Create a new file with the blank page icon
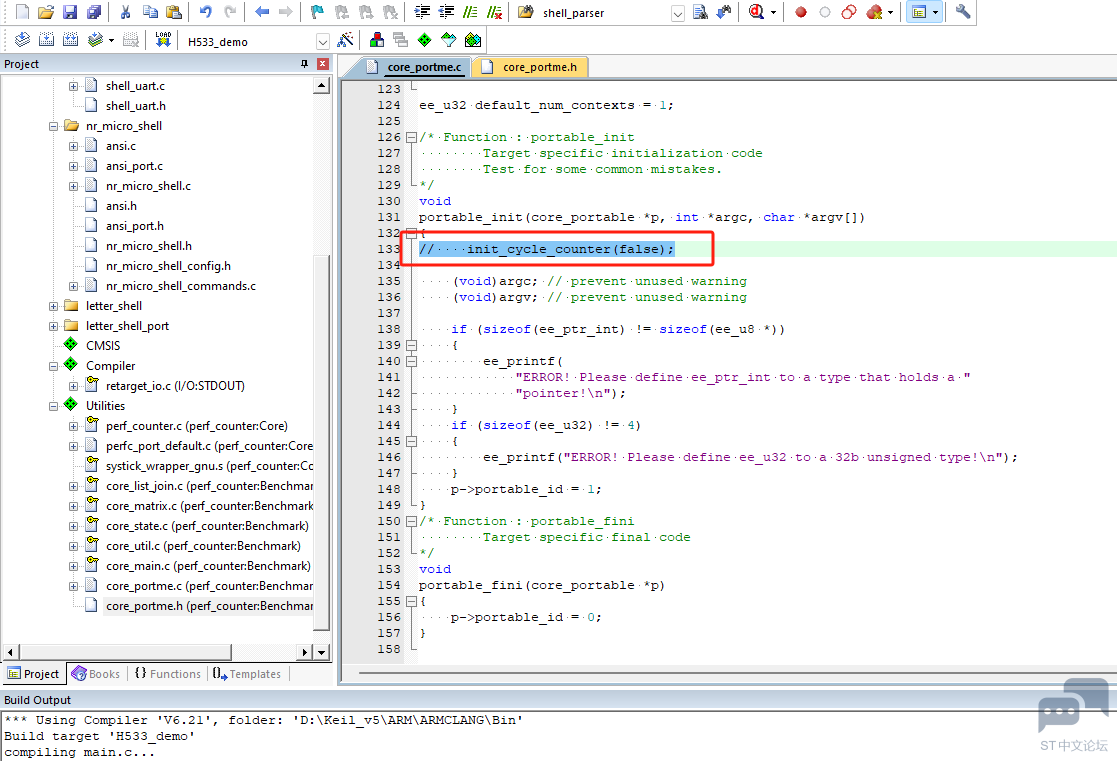This screenshot has width=1117, height=761. coord(22,12)
